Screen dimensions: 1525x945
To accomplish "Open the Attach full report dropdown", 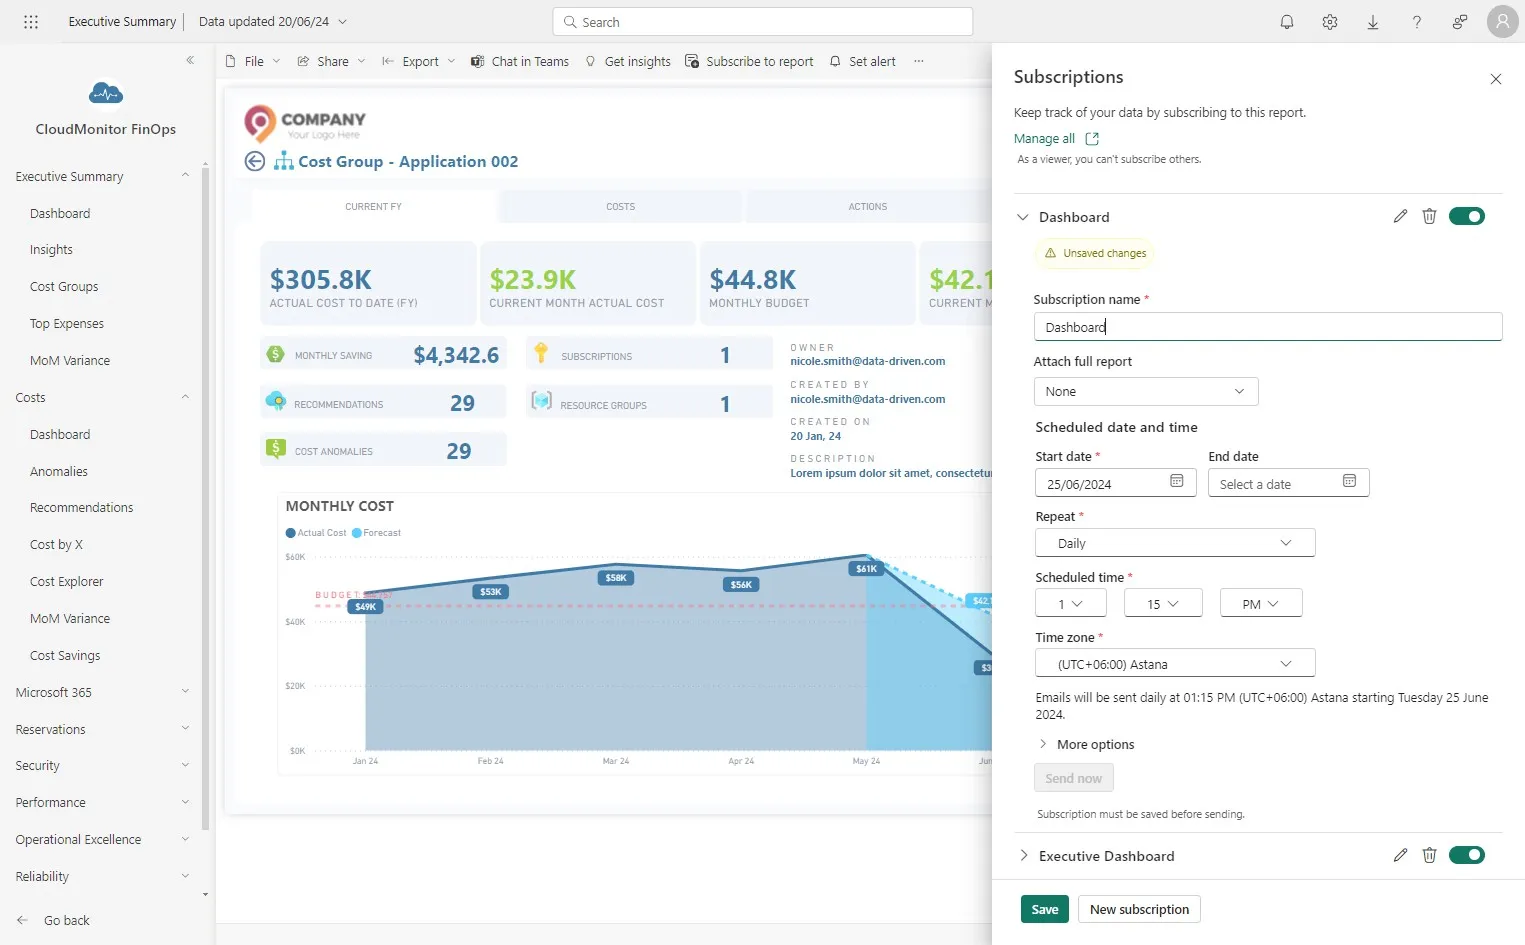I will (x=1146, y=391).
